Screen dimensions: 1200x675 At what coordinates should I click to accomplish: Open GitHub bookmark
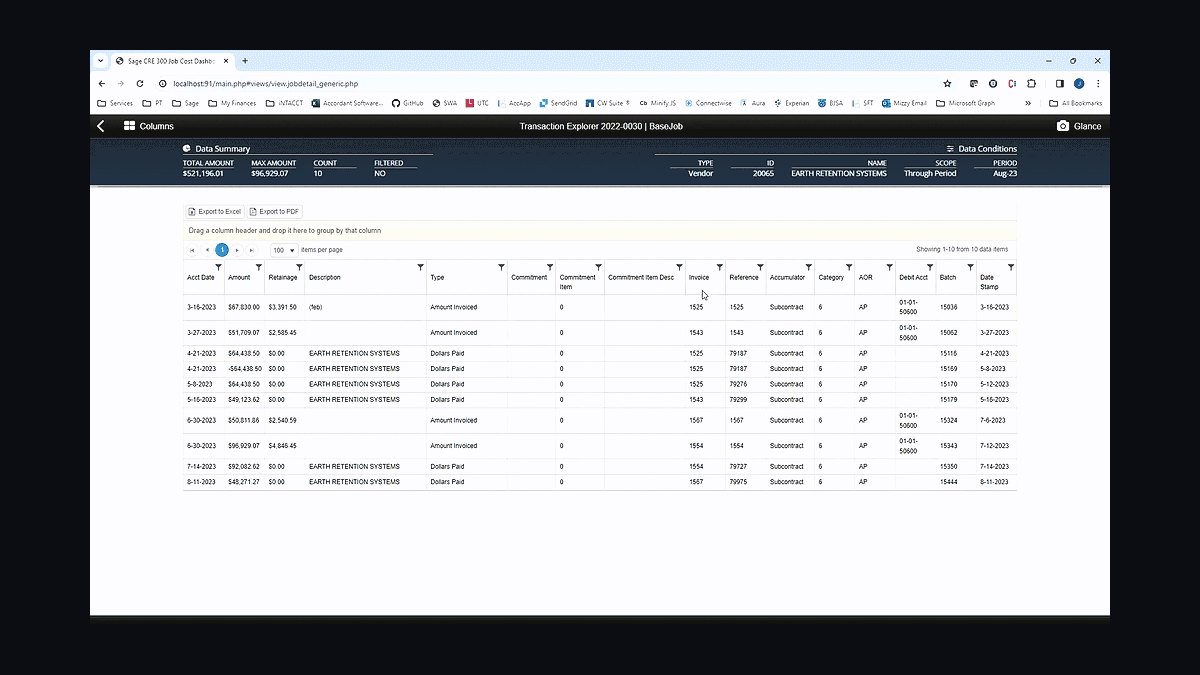[x=407, y=103]
